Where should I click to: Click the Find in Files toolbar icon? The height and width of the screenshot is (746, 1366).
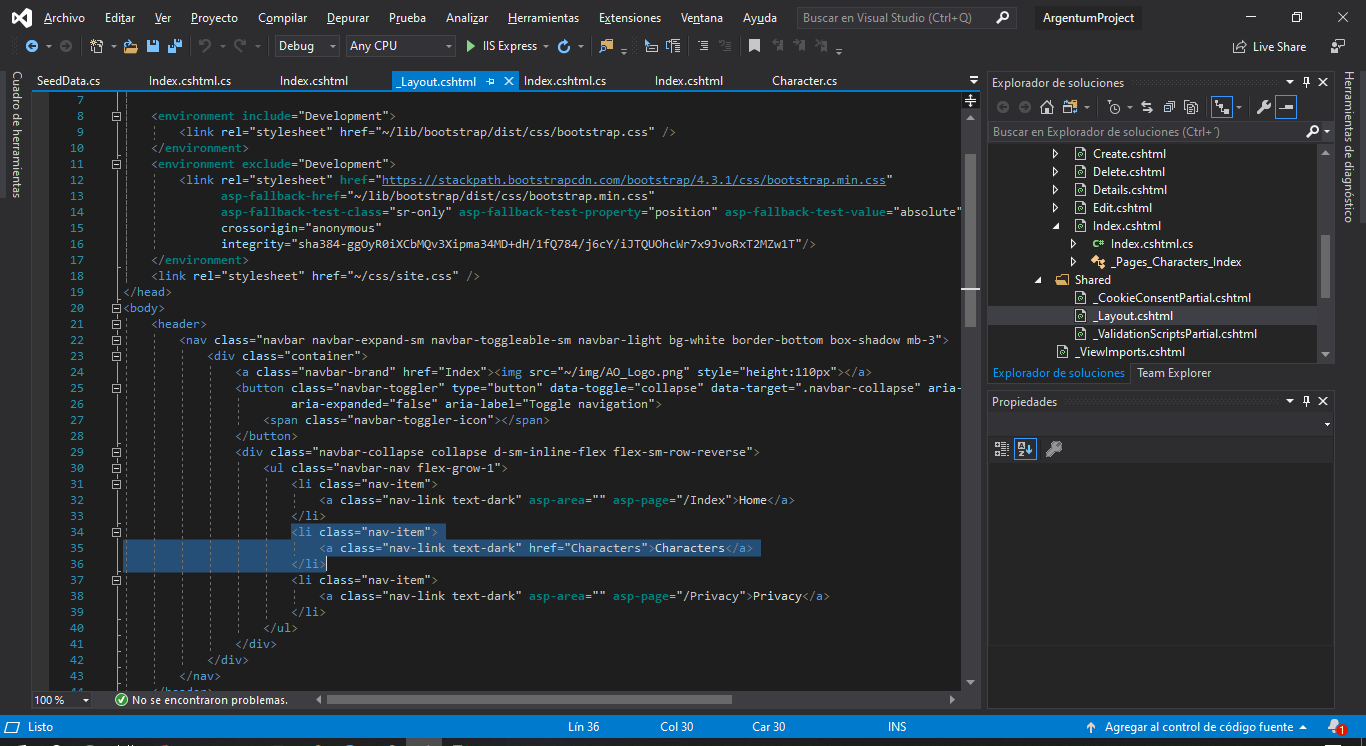click(x=606, y=46)
